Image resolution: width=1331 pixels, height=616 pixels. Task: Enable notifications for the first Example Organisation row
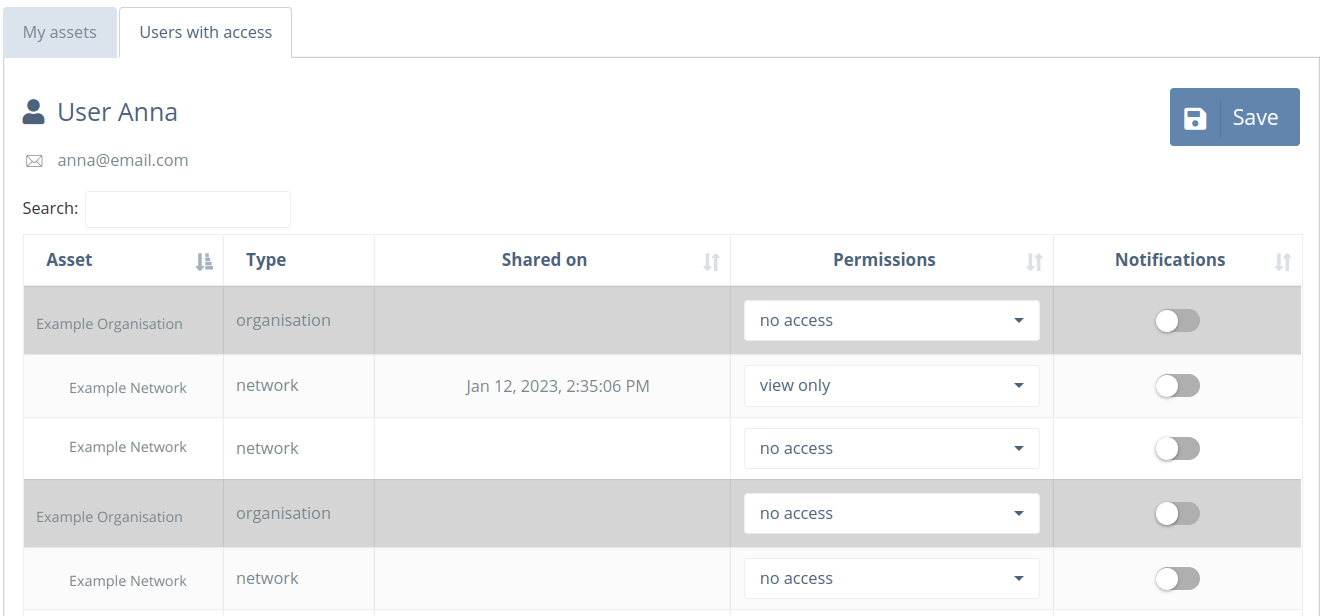point(1177,320)
